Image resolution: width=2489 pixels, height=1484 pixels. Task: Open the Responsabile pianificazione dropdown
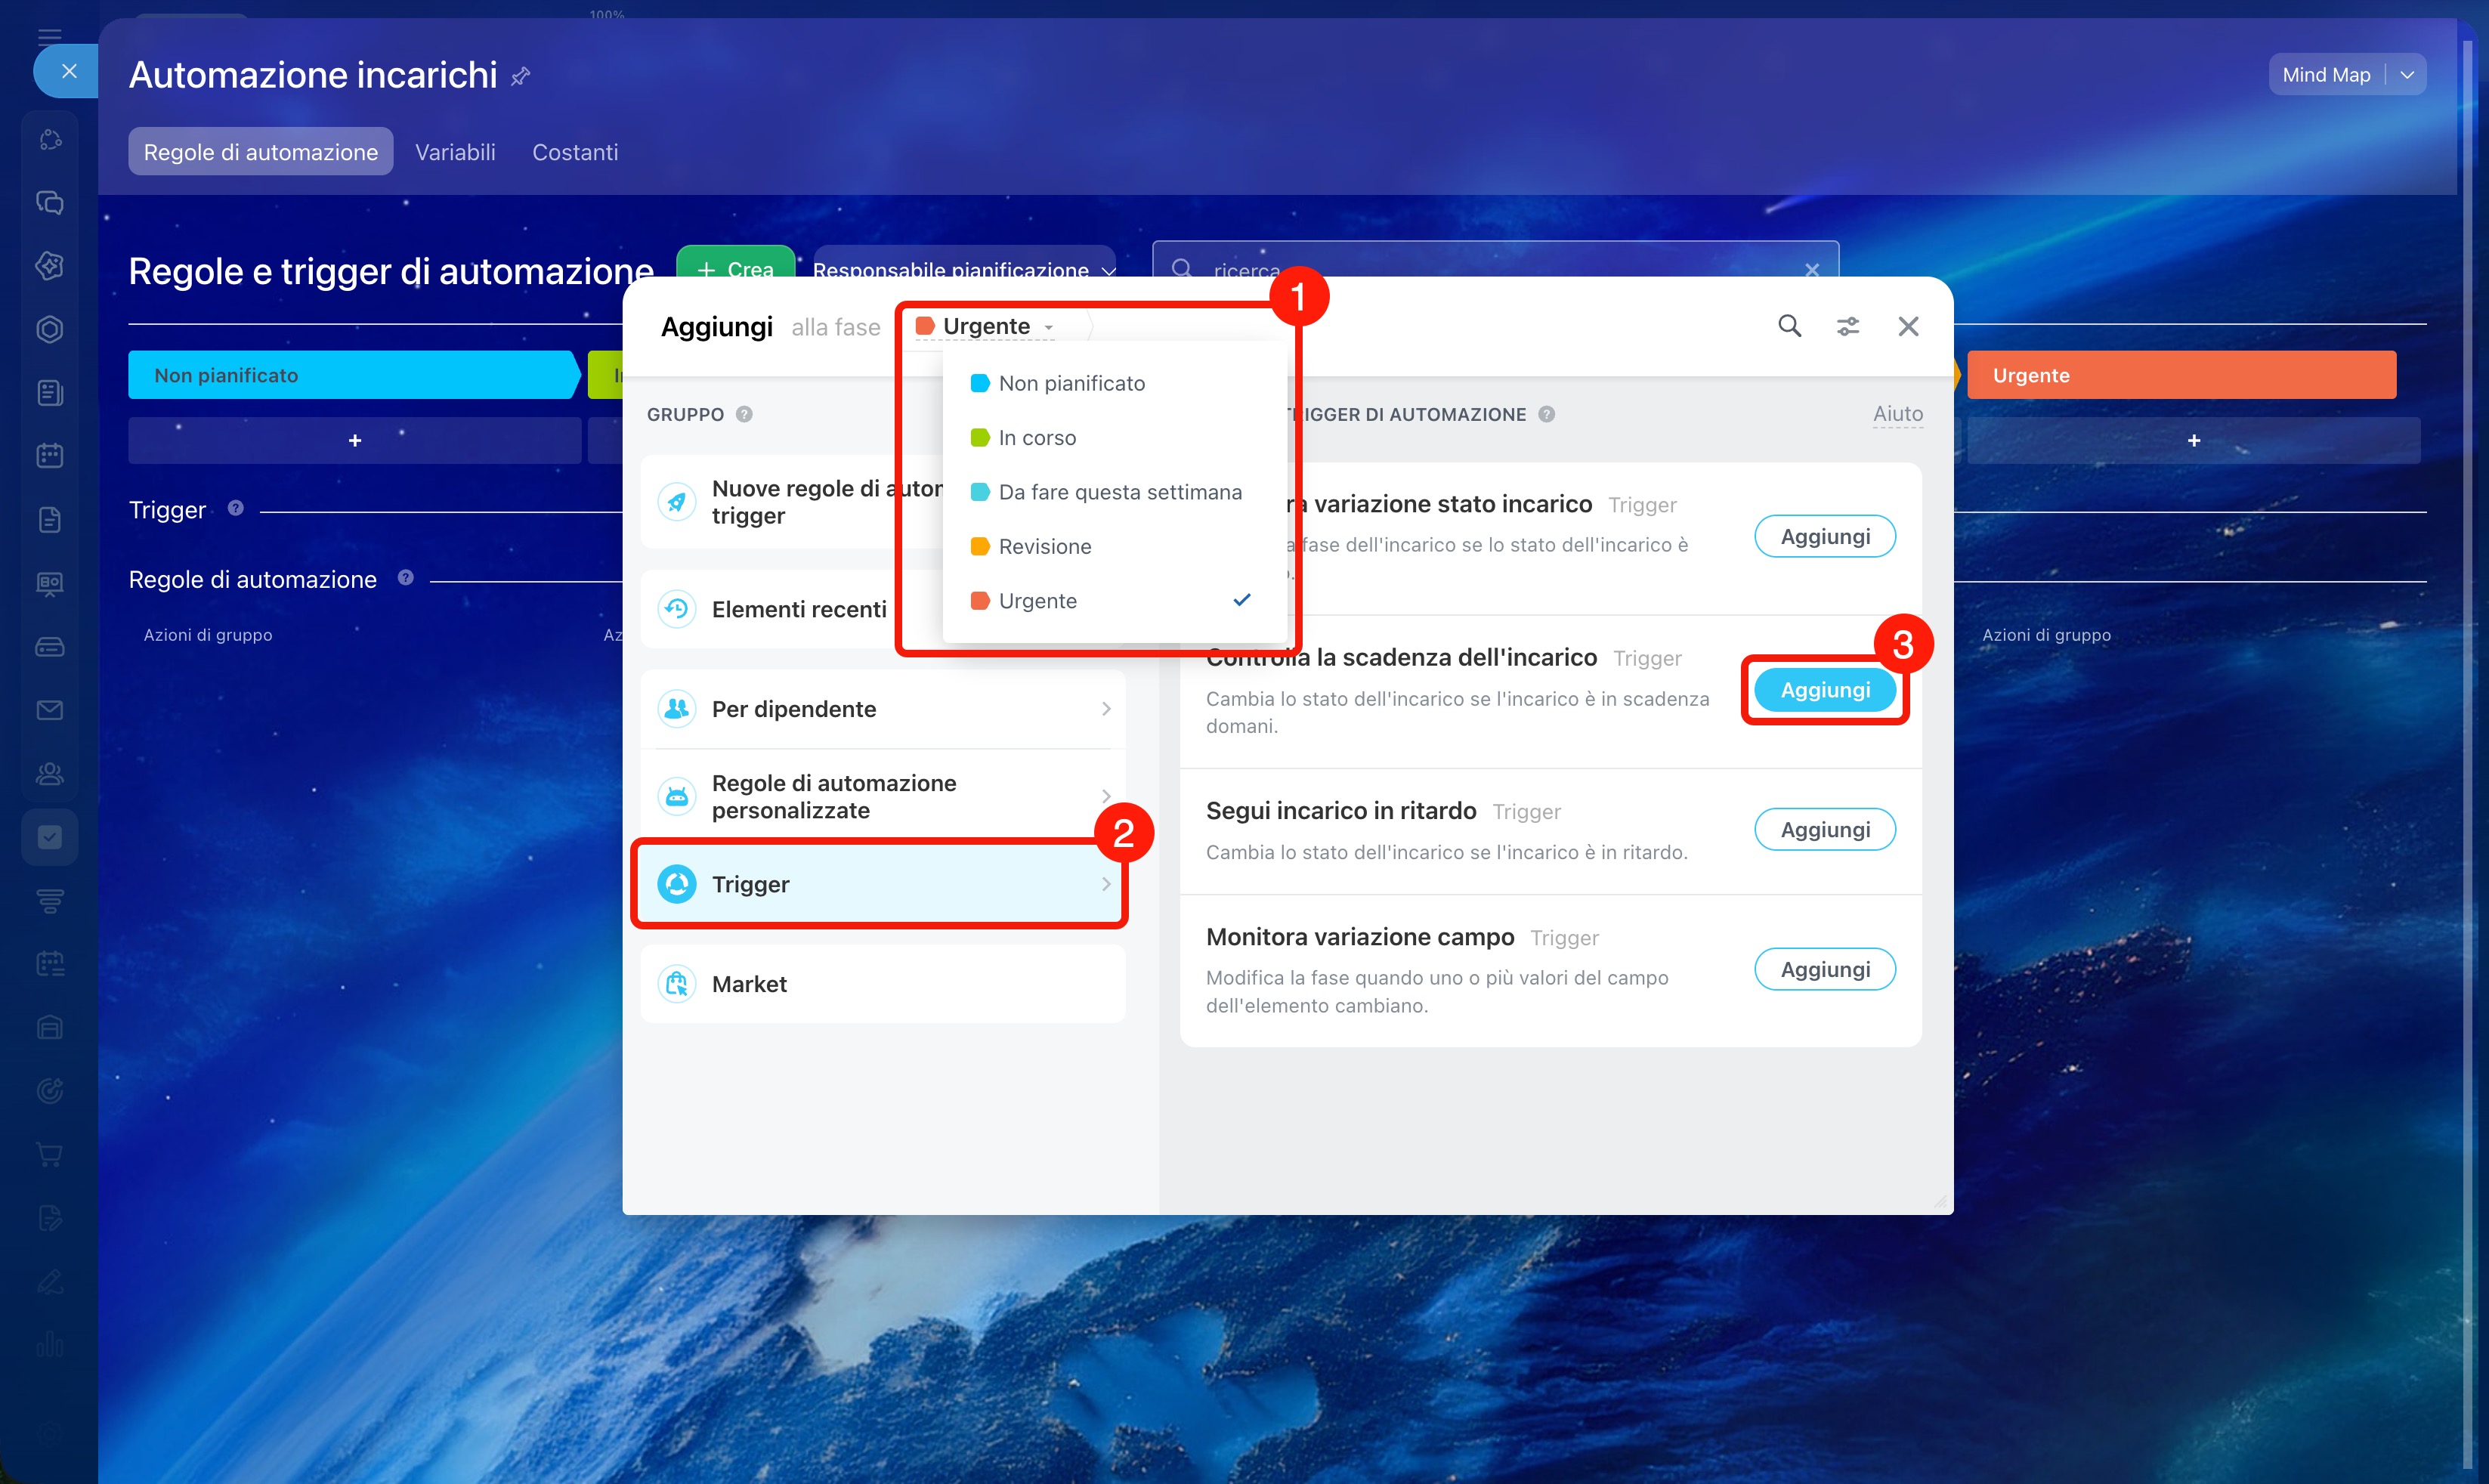coord(964,268)
